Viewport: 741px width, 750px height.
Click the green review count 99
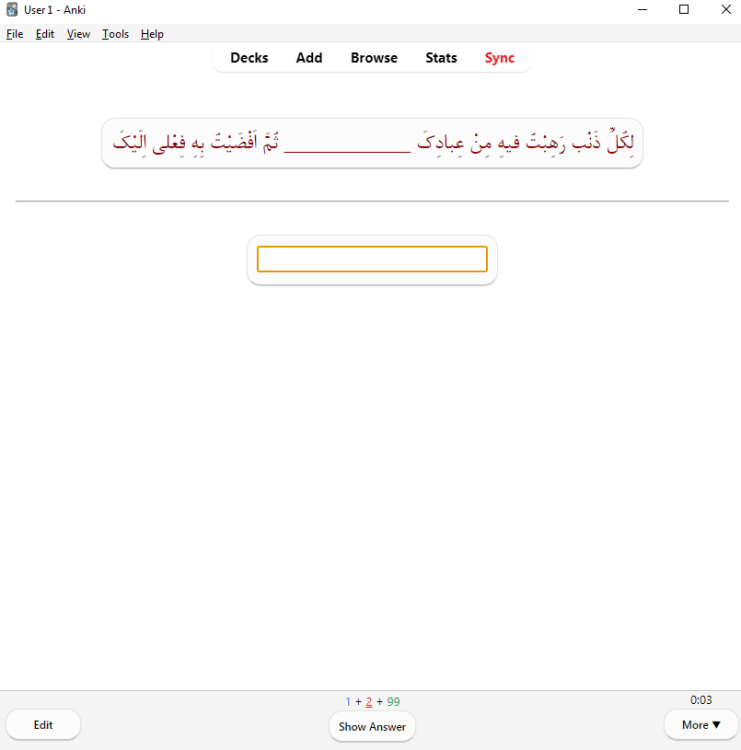coord(393,702)
